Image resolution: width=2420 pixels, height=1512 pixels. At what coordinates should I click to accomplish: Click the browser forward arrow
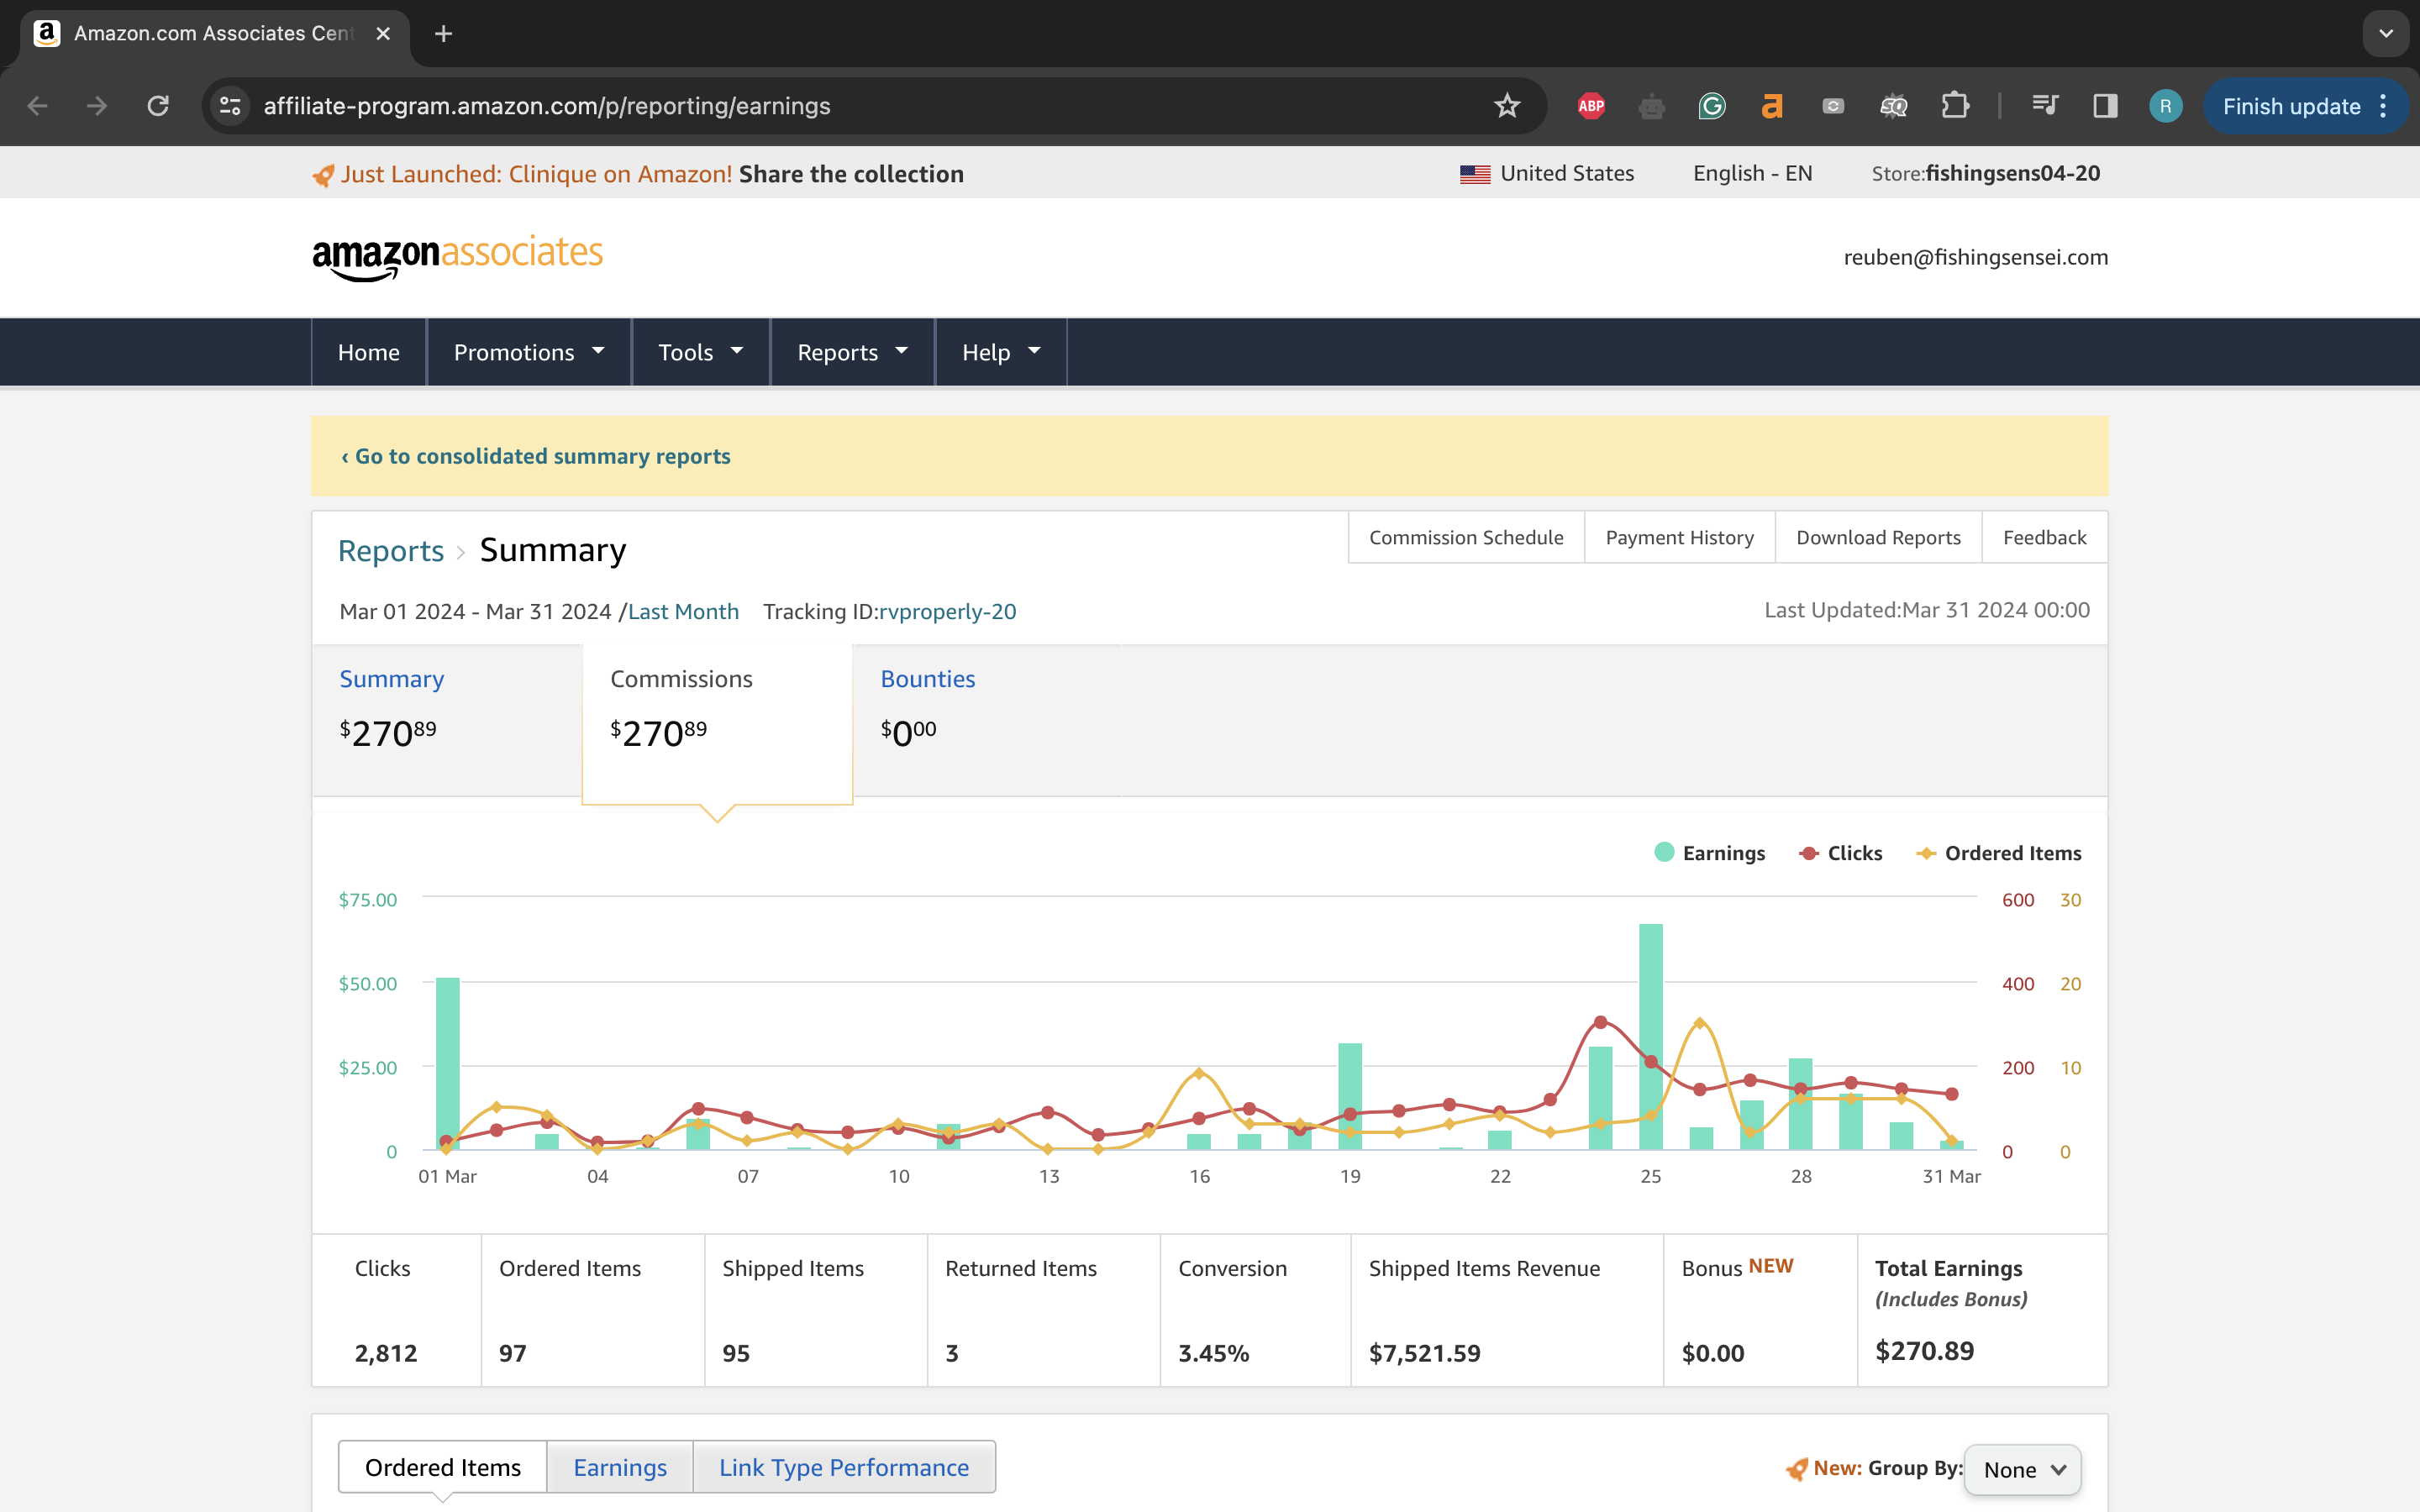coord(97,106)
